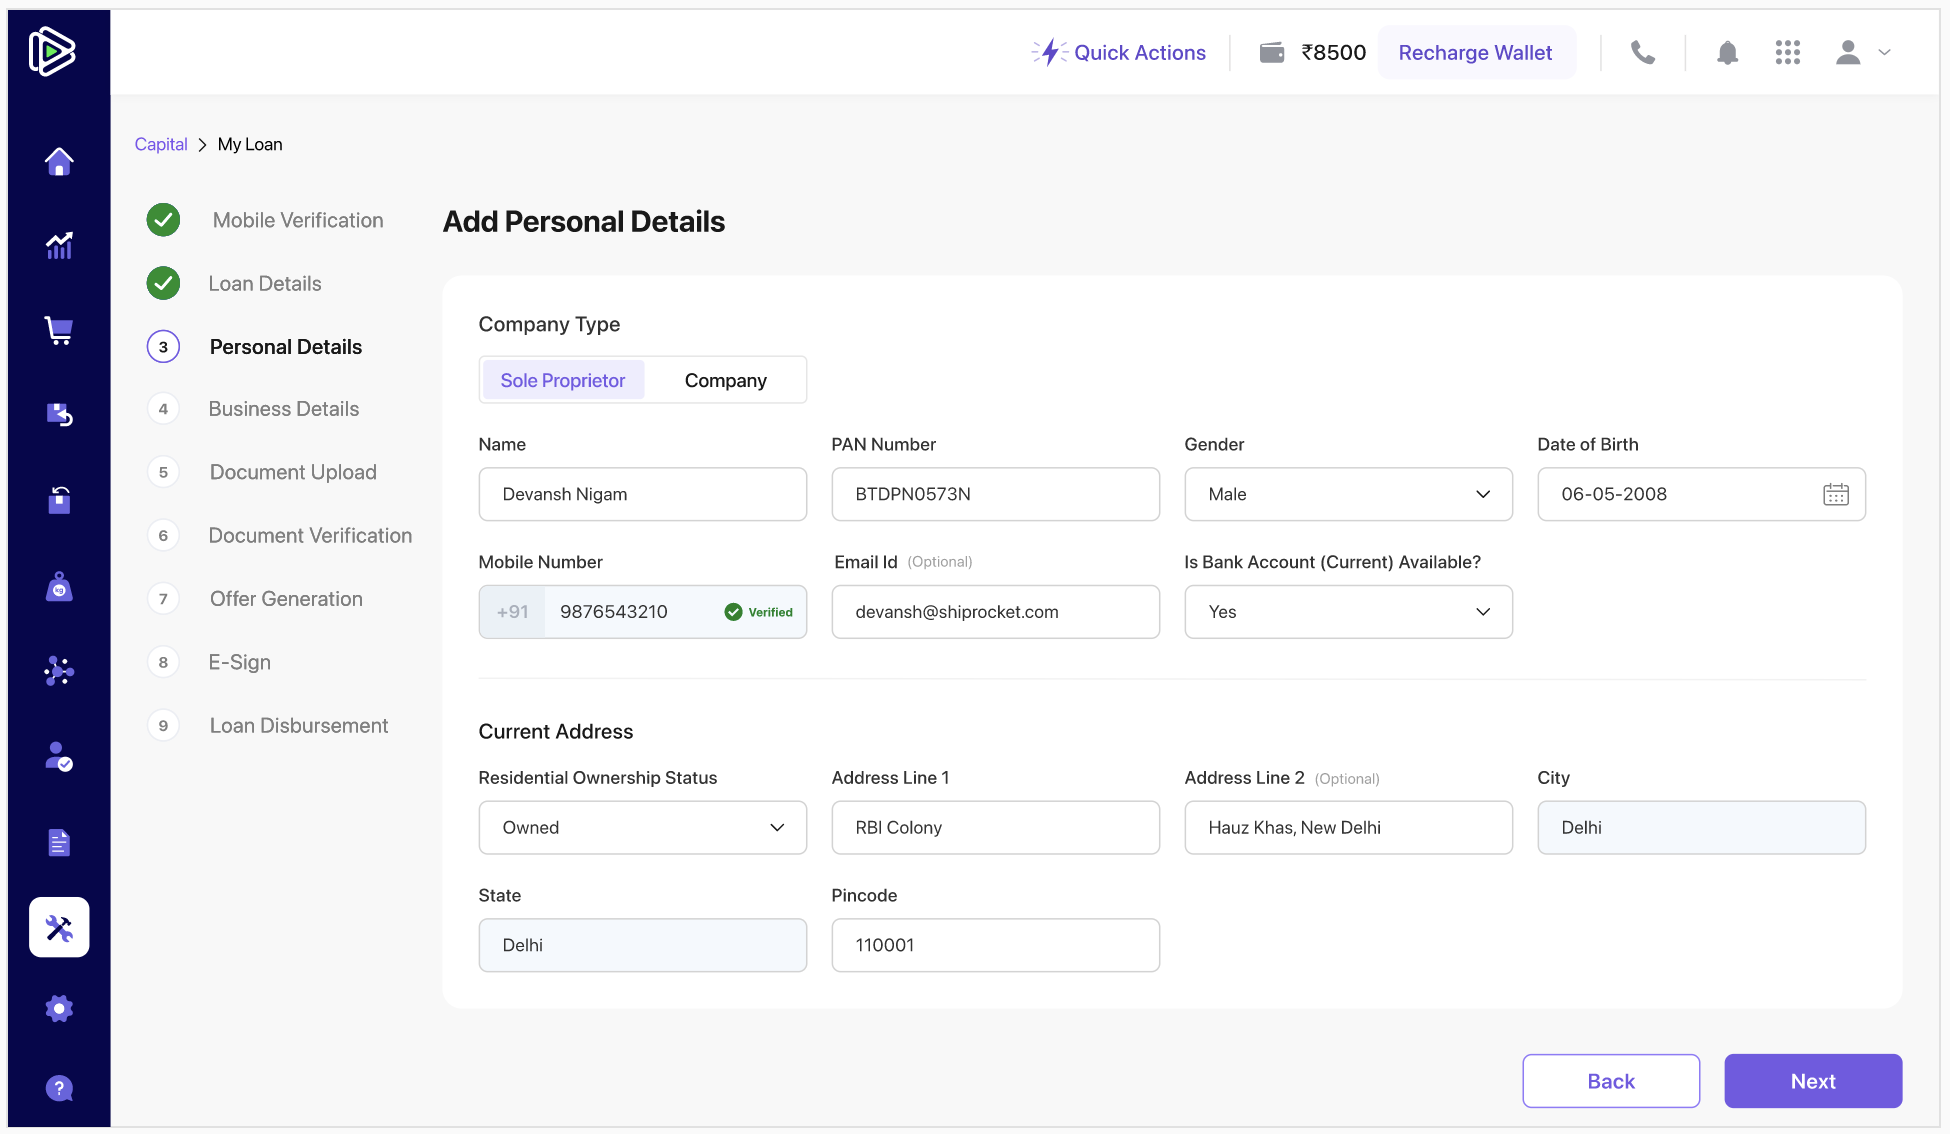Open the notifications bell

1727,53
